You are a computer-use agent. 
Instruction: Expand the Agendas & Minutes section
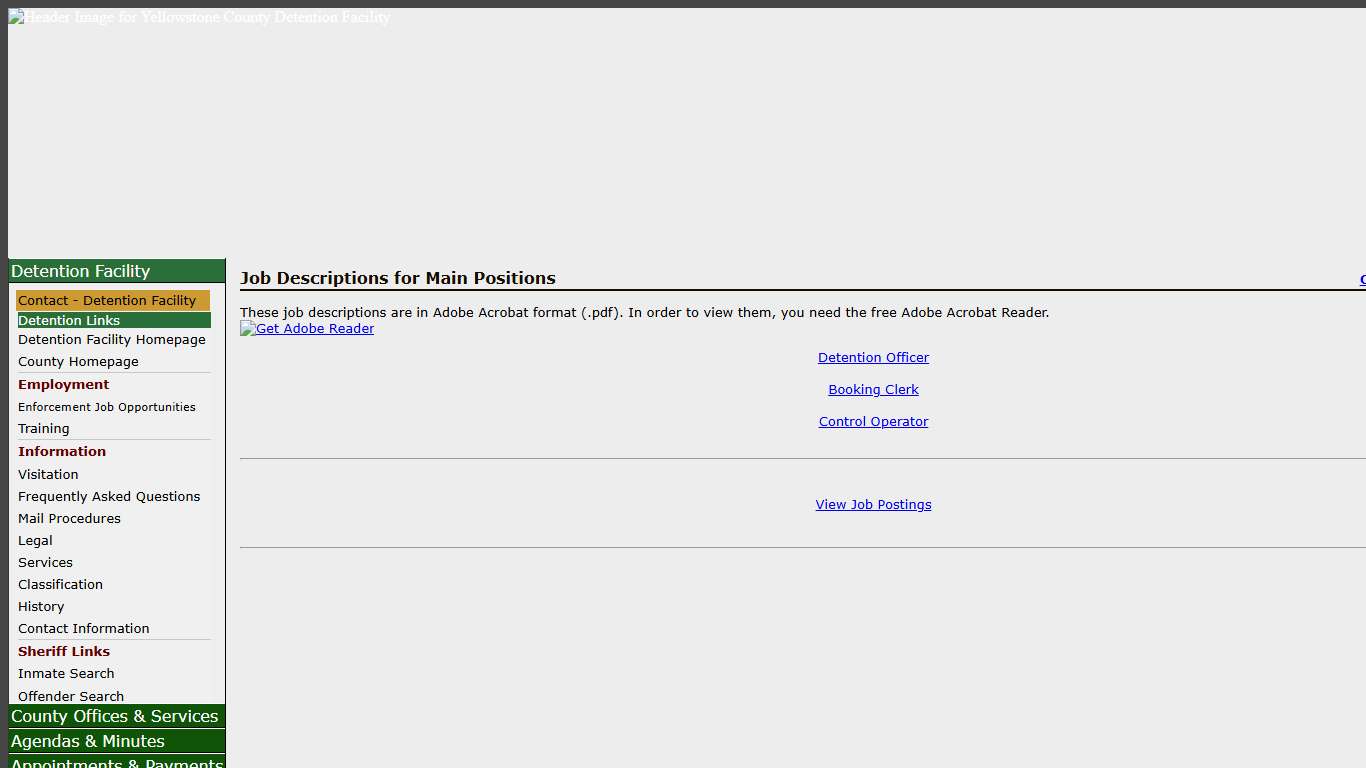87,741
